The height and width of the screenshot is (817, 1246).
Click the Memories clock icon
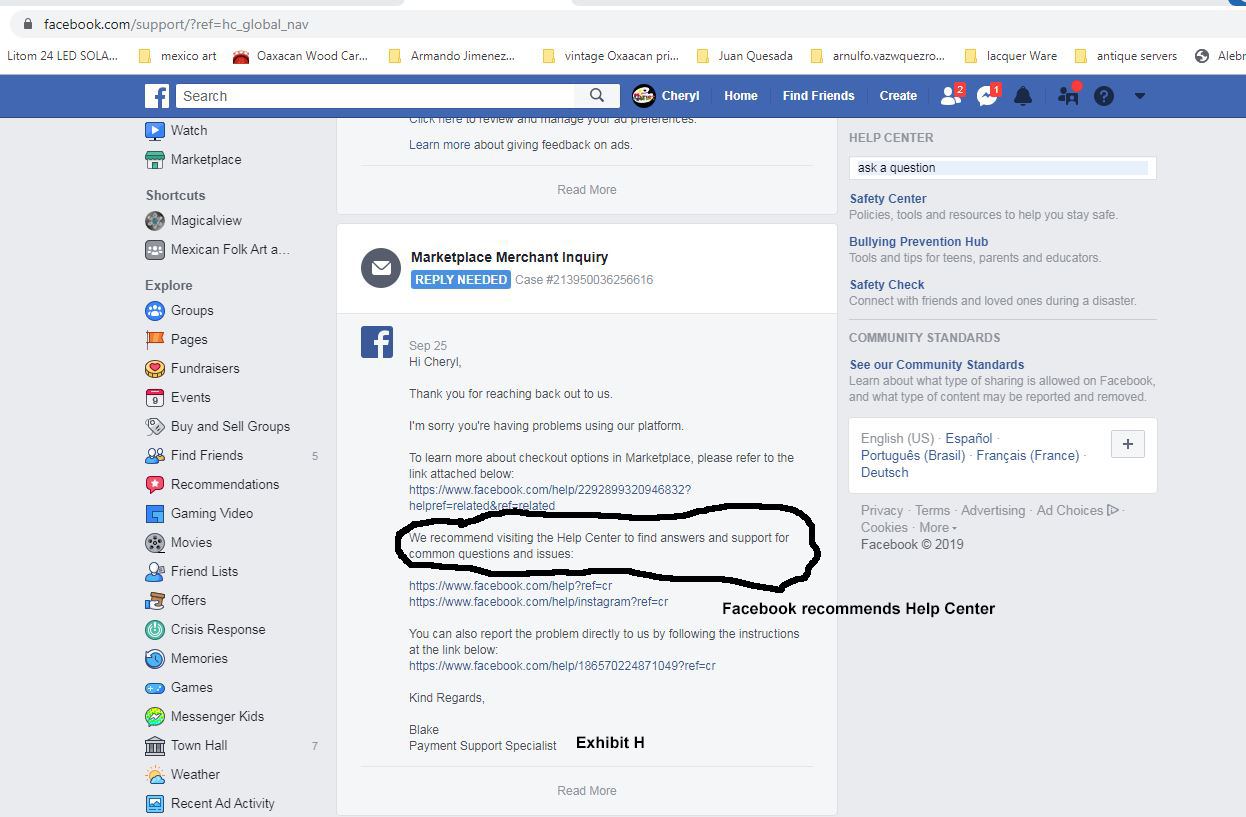pos(155,658)
